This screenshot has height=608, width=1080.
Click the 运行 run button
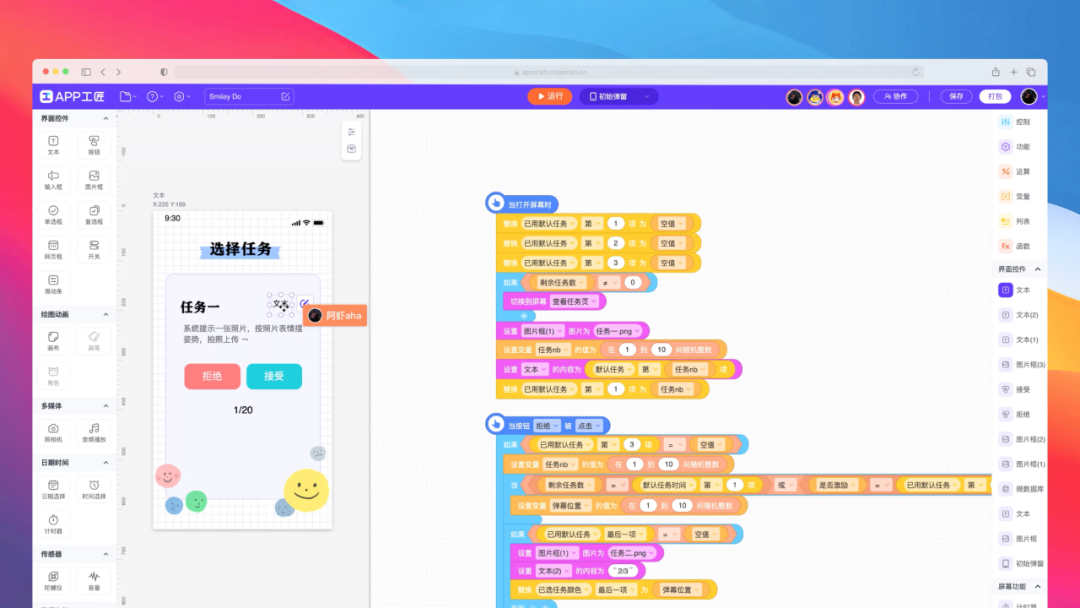[550, 96]
